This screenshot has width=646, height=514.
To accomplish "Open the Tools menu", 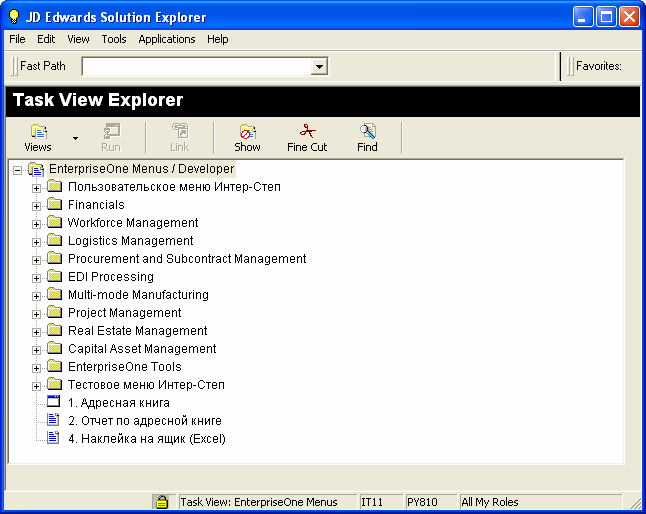I will (114, 39).
